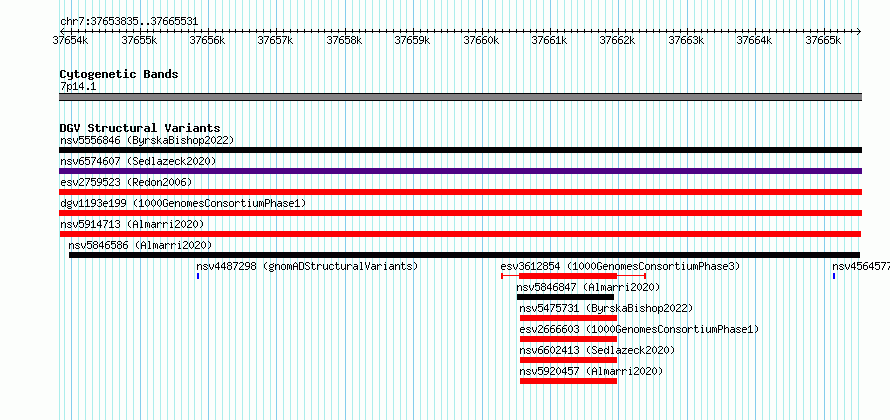The width and height of the screenshot is (890, 420).
Task: Click the 37654k ruler label
Action: (70, 40)
